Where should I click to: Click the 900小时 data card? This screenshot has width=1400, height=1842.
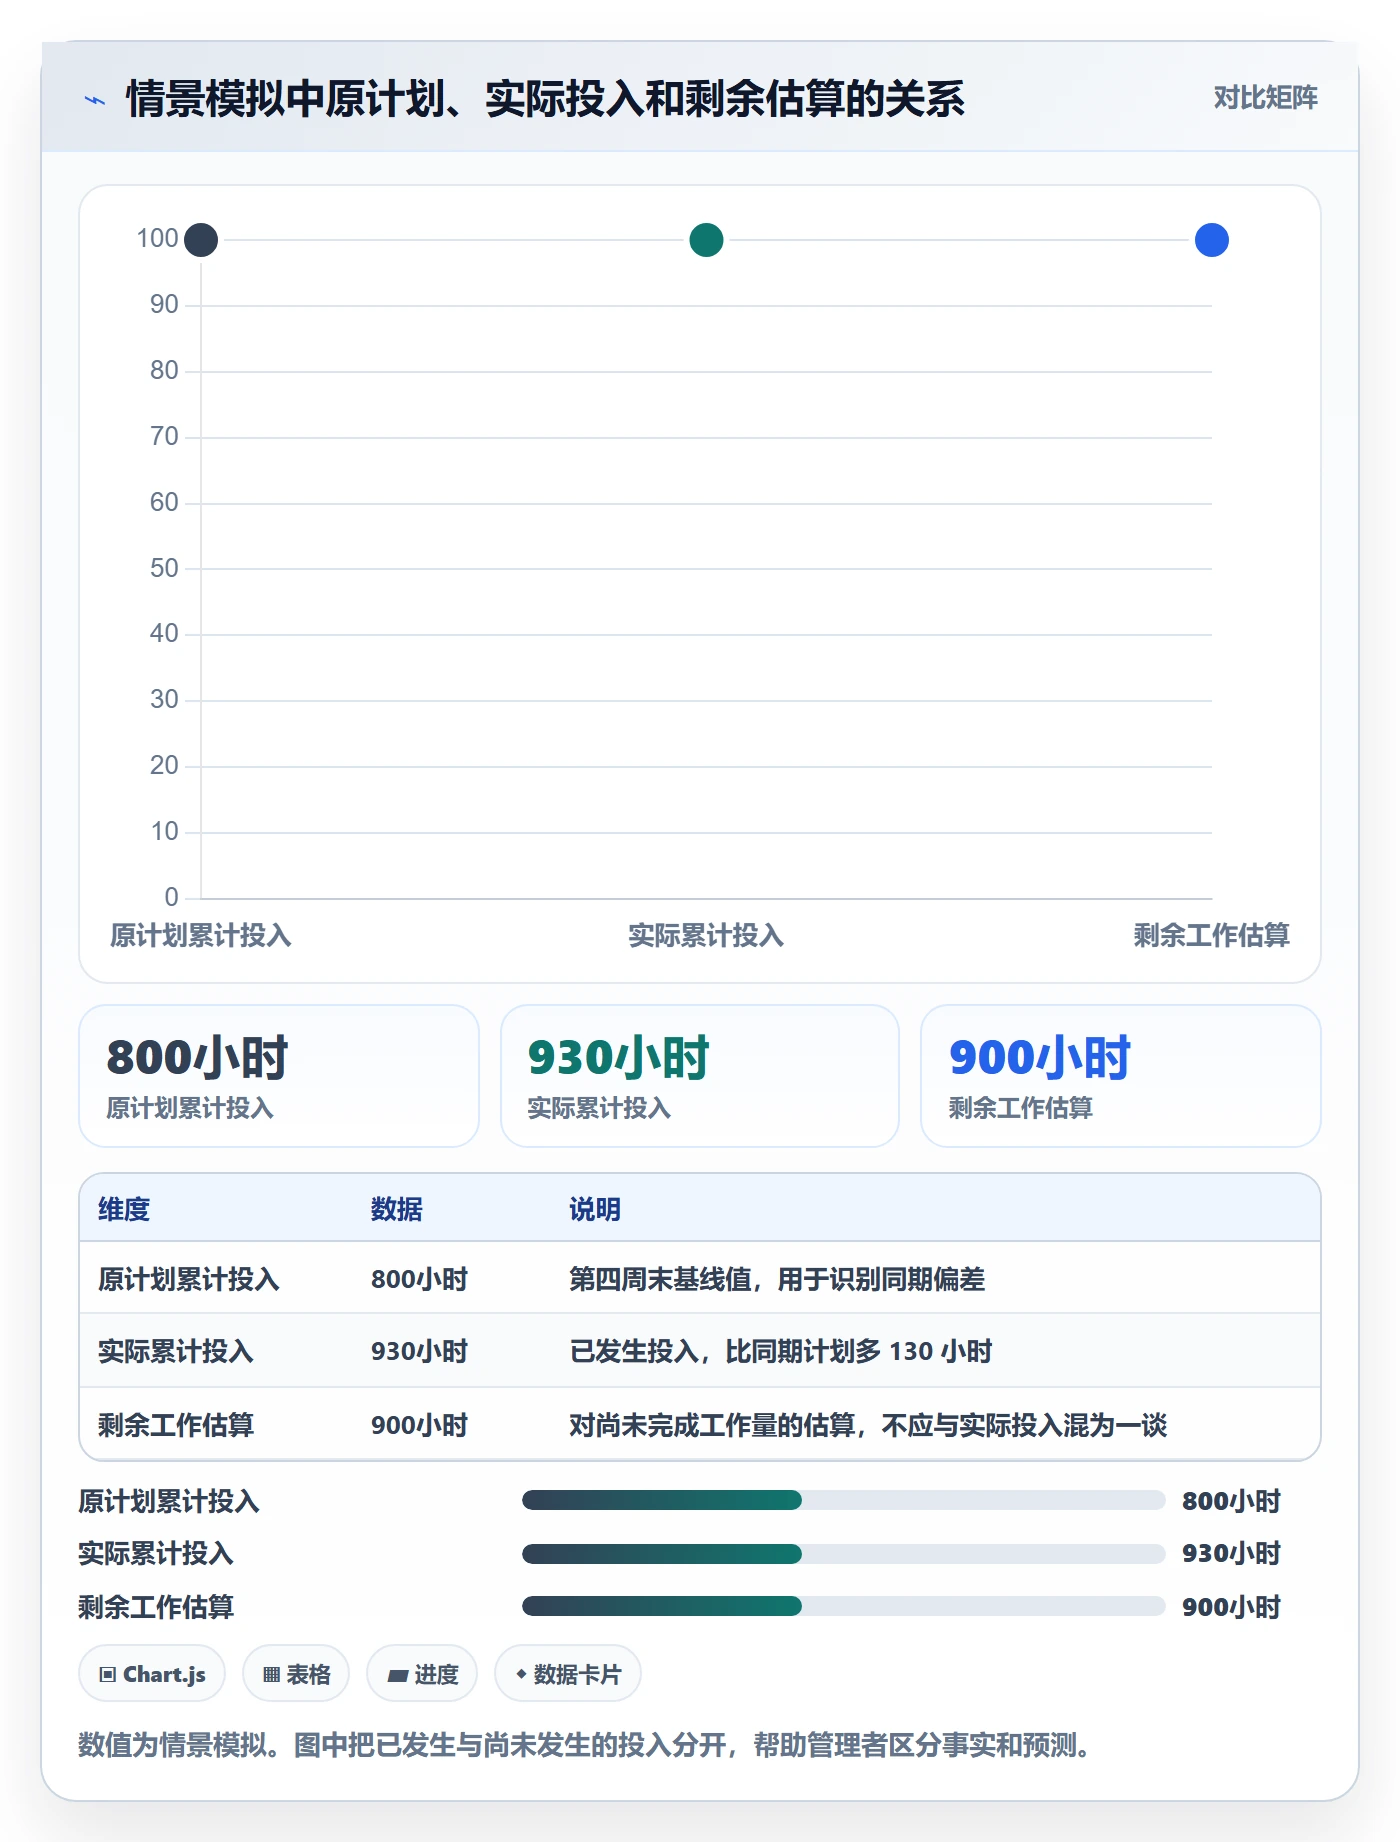click(1121, 1076)
